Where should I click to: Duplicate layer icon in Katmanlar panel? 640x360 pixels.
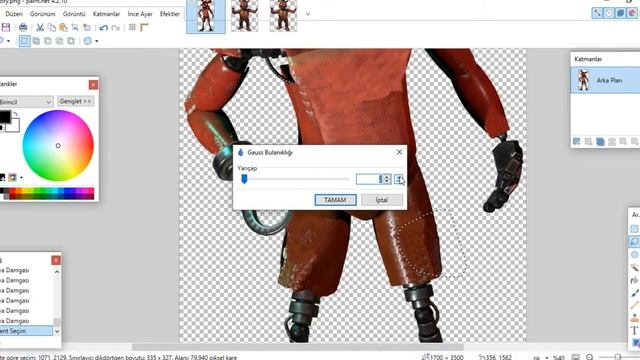point(600,142)
